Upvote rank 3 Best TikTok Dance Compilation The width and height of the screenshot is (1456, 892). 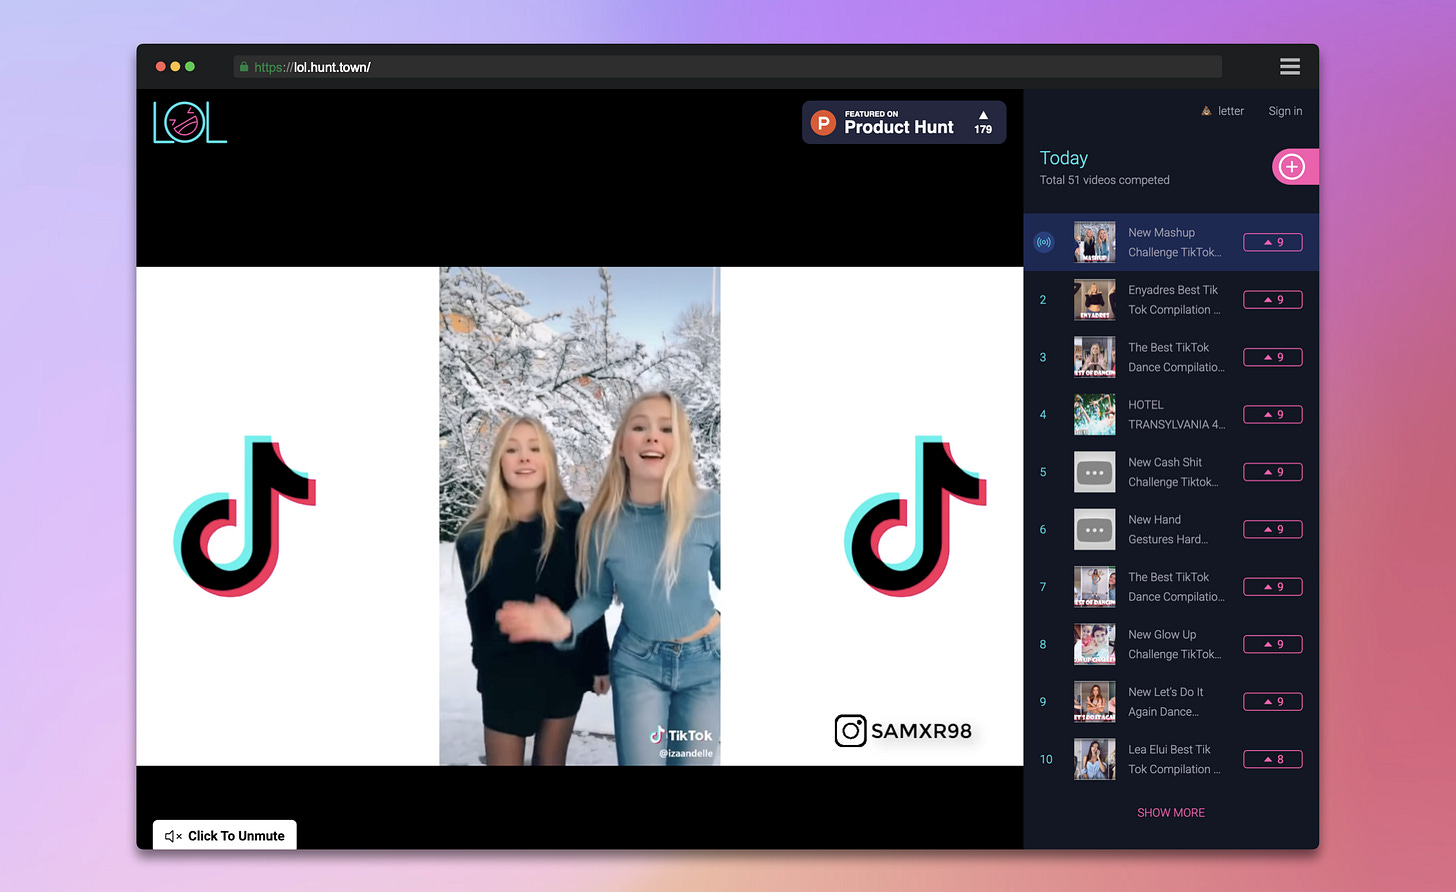pyautogui.click(x=1273, y=357)
